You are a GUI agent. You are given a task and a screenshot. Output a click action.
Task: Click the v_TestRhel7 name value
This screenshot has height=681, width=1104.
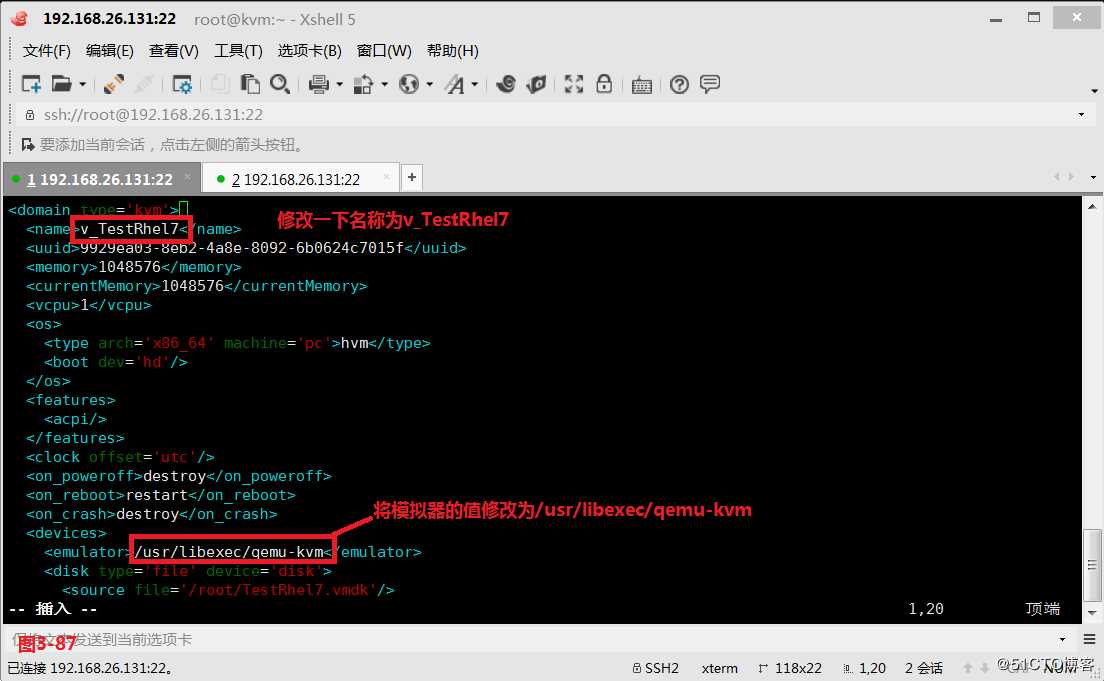130,229
